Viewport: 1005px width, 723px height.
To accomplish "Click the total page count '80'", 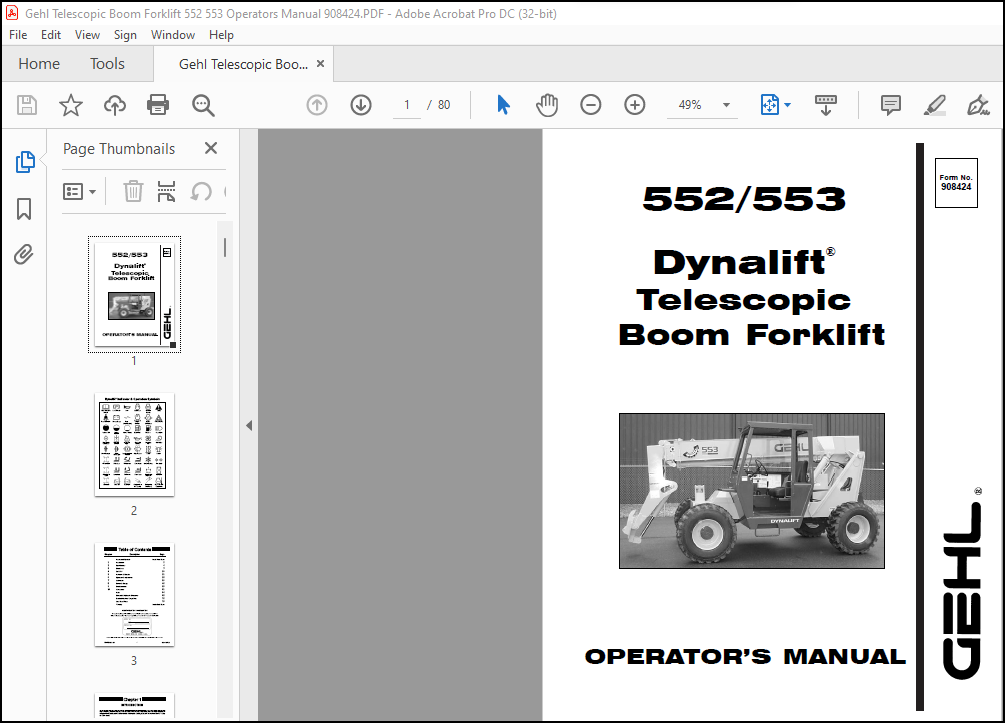I will pos(444,105).
